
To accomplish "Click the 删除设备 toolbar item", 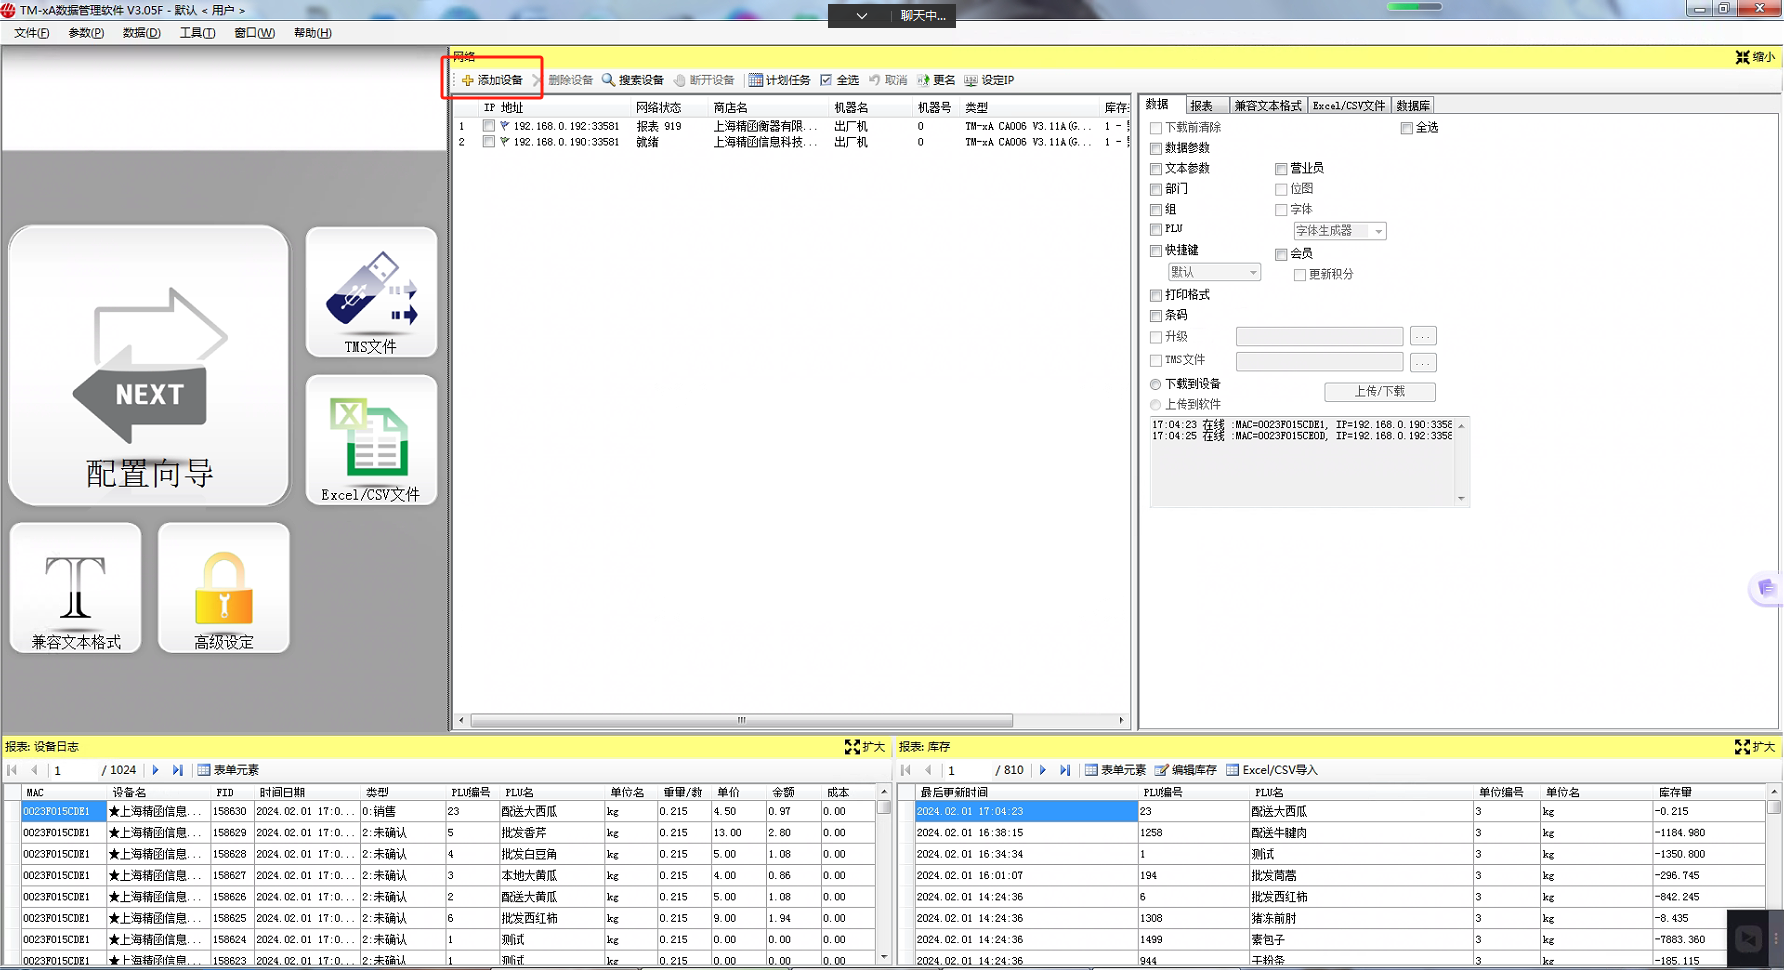I will click(x=570, y=80).
